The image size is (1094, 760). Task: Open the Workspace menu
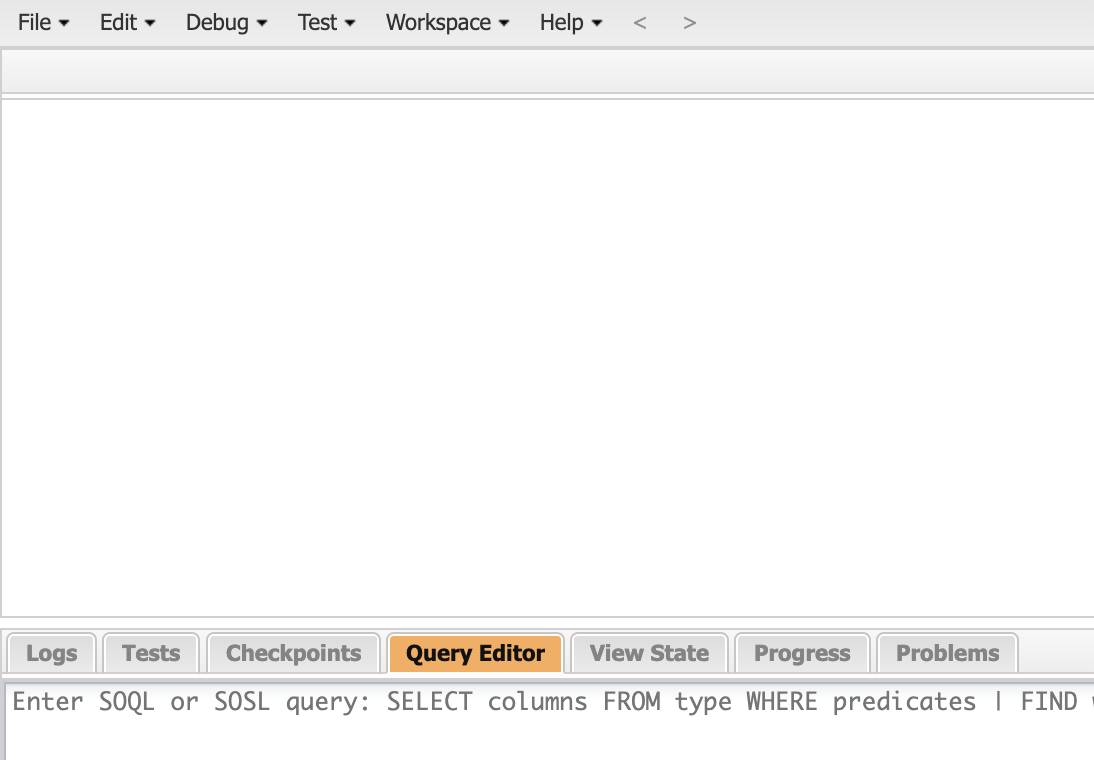(x=447, y=22)
